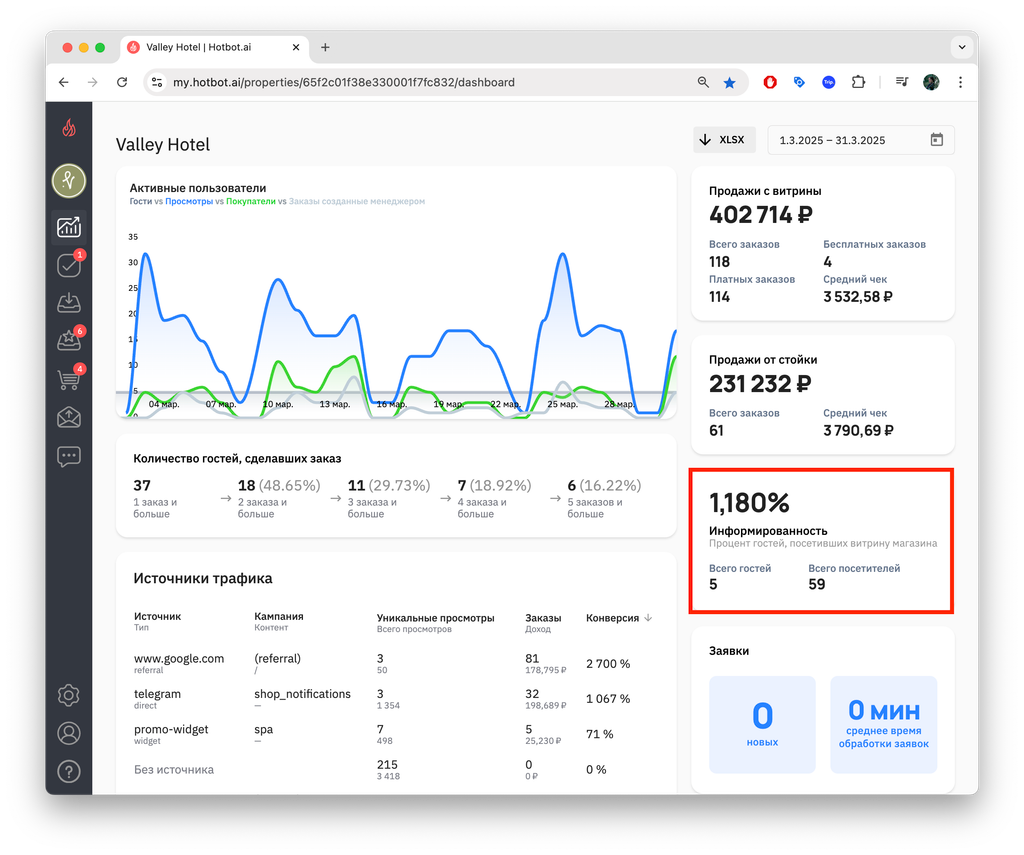Download the XLSX report
The height and width of the screenshot is (855, 1024).
click(x=724, y=140)
